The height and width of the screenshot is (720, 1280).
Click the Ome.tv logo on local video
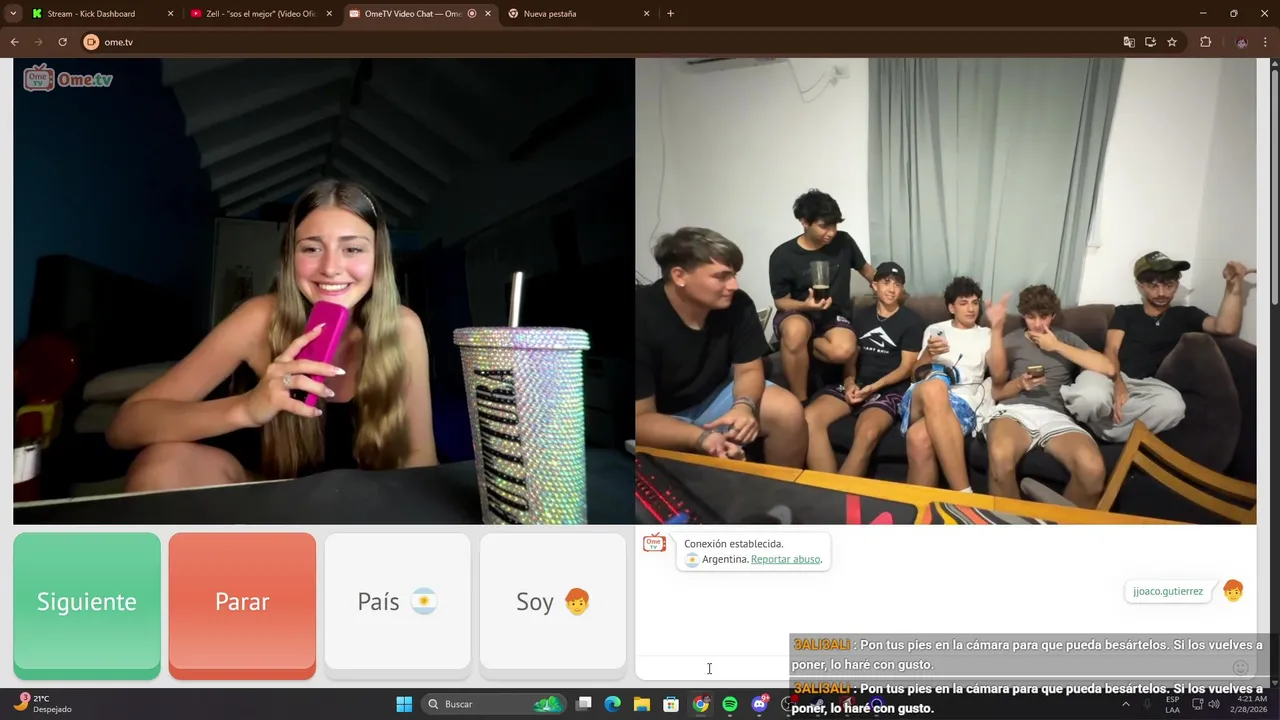point(68,78)
